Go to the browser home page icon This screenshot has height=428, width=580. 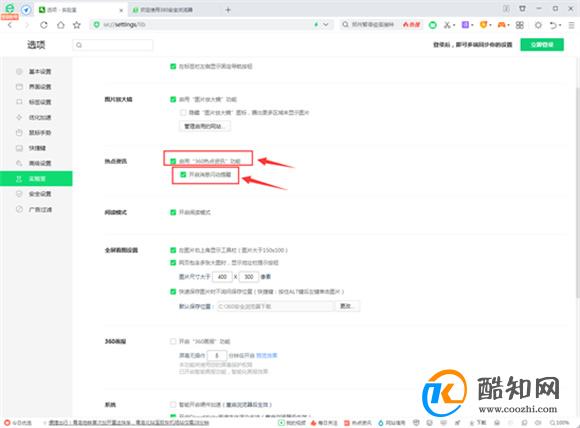[60, 25]
